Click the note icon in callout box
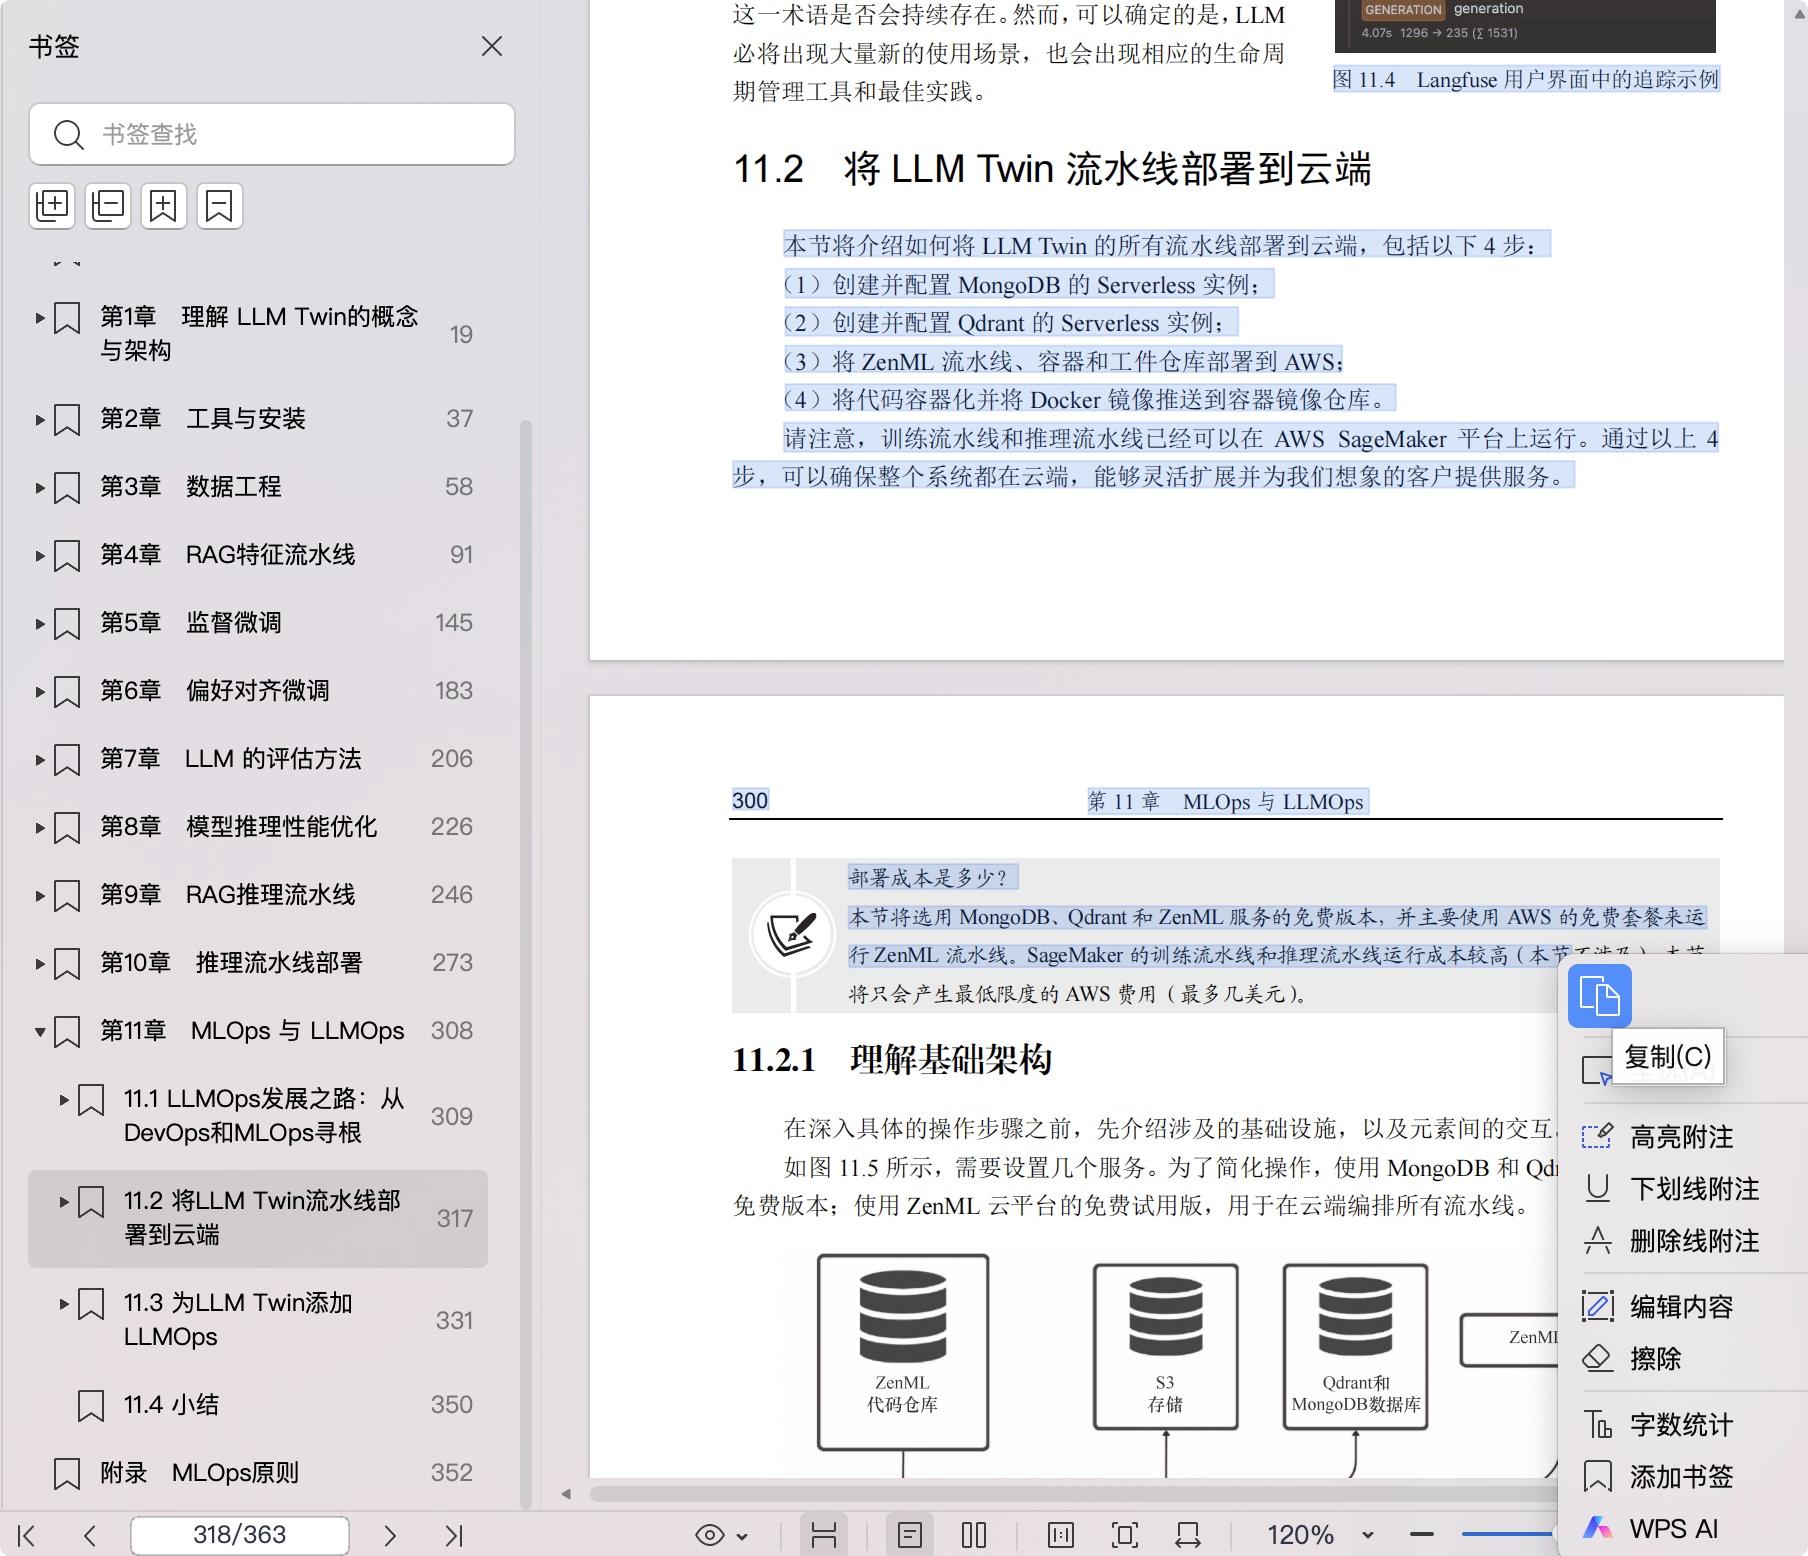Viewport: 1808px width, 1556px height. [792, 935]
